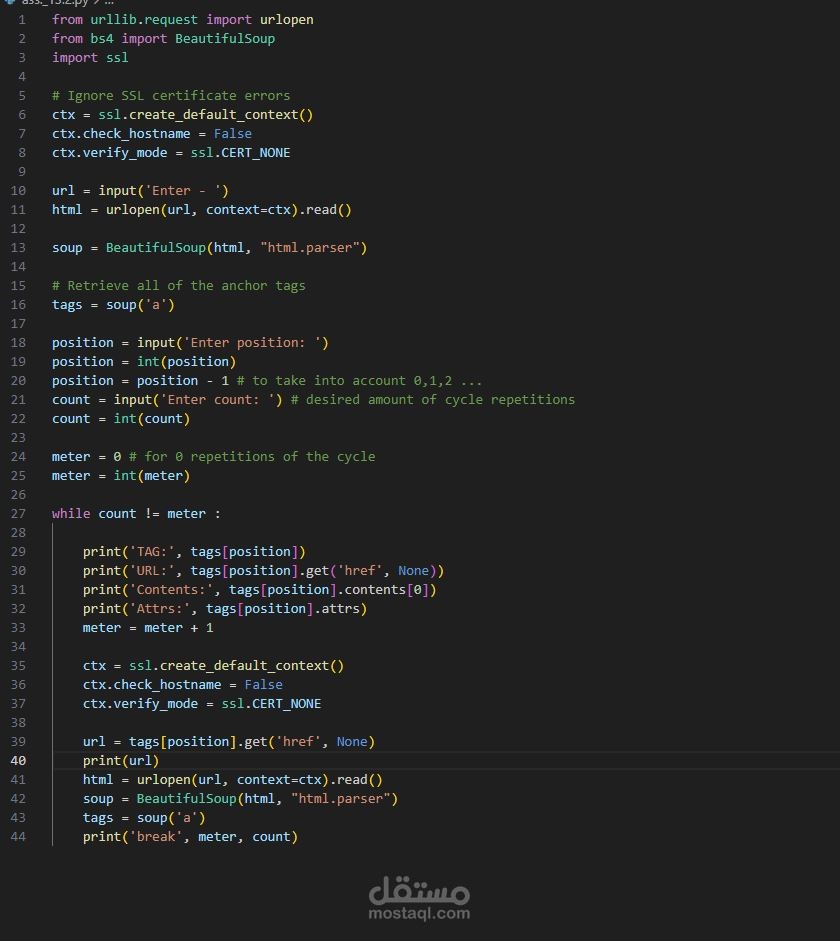Click the "print('Contents:', ..." statement
The image size is (840, 941).
tap(260, 590)
